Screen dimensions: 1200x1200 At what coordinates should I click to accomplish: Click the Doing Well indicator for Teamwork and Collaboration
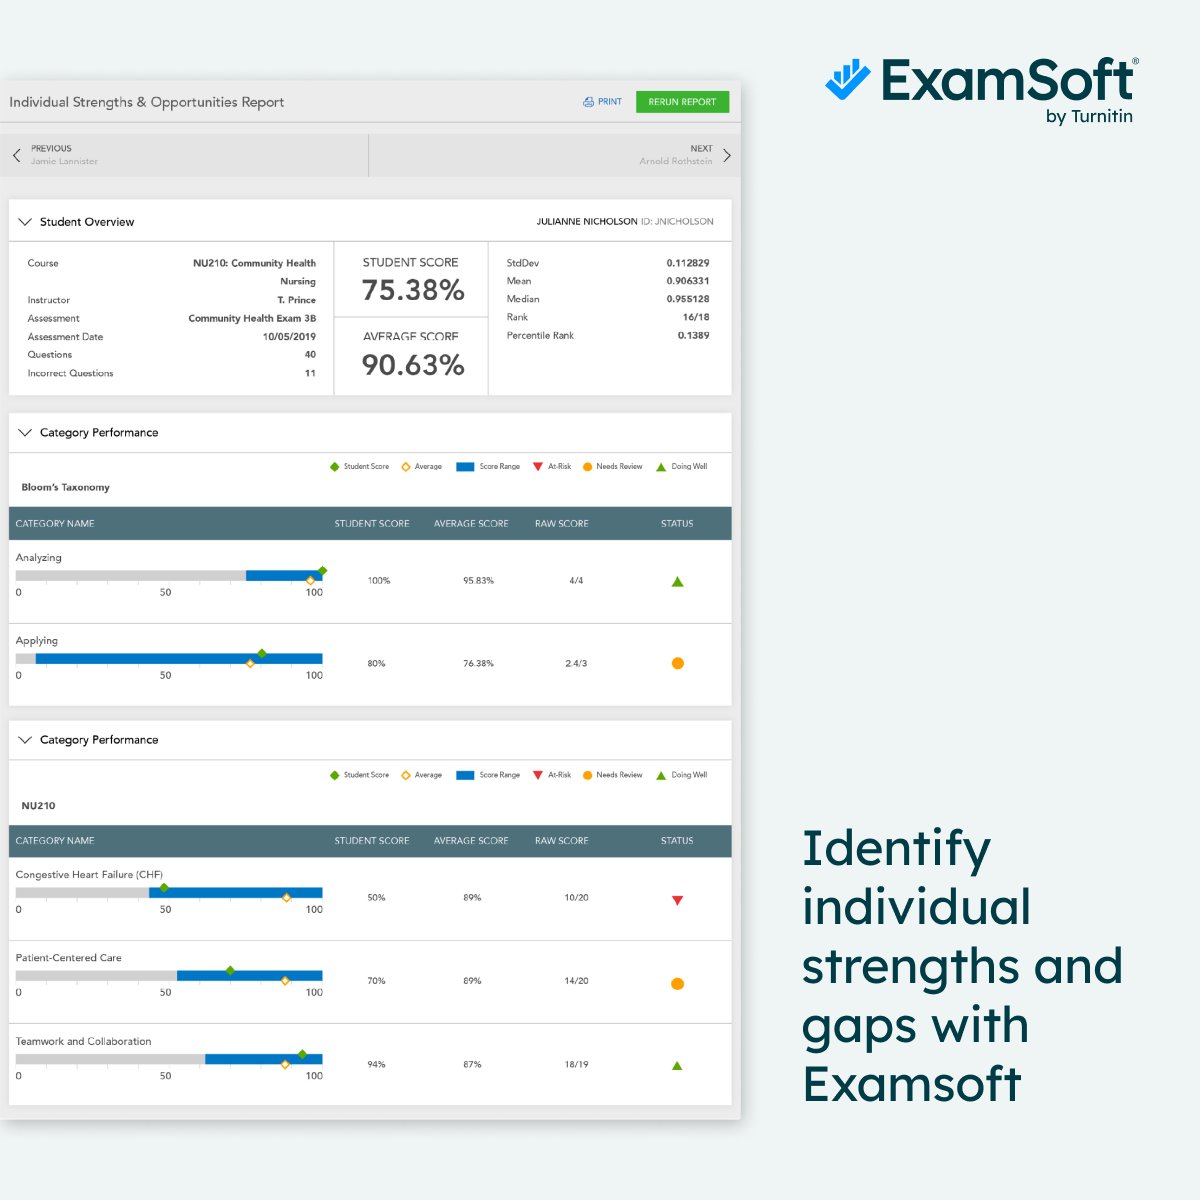click(677, 1064)
